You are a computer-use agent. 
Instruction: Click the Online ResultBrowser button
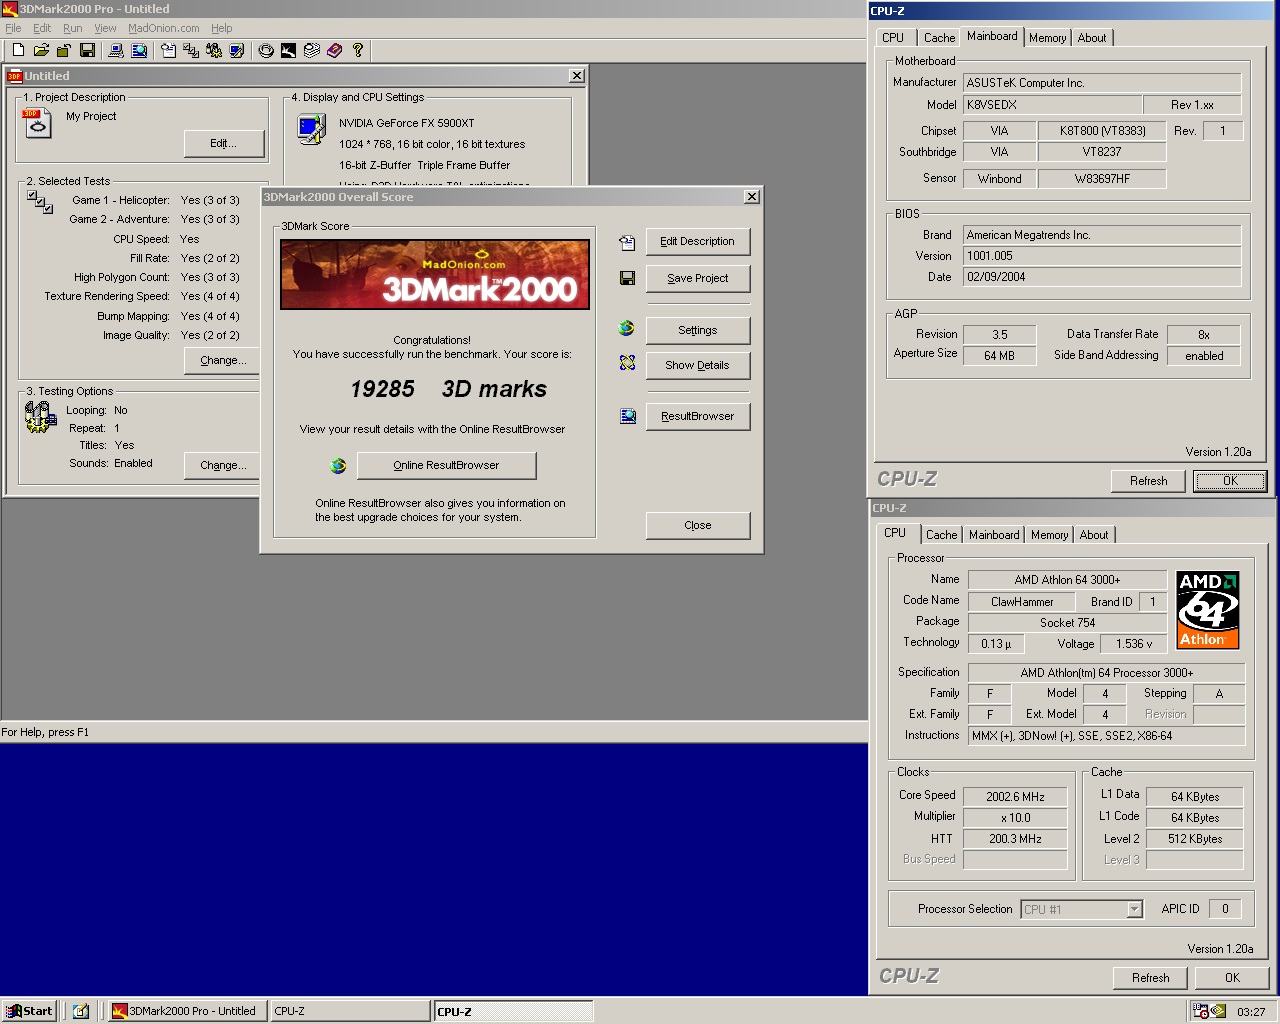pyautogui.click(x=446, y=465)
